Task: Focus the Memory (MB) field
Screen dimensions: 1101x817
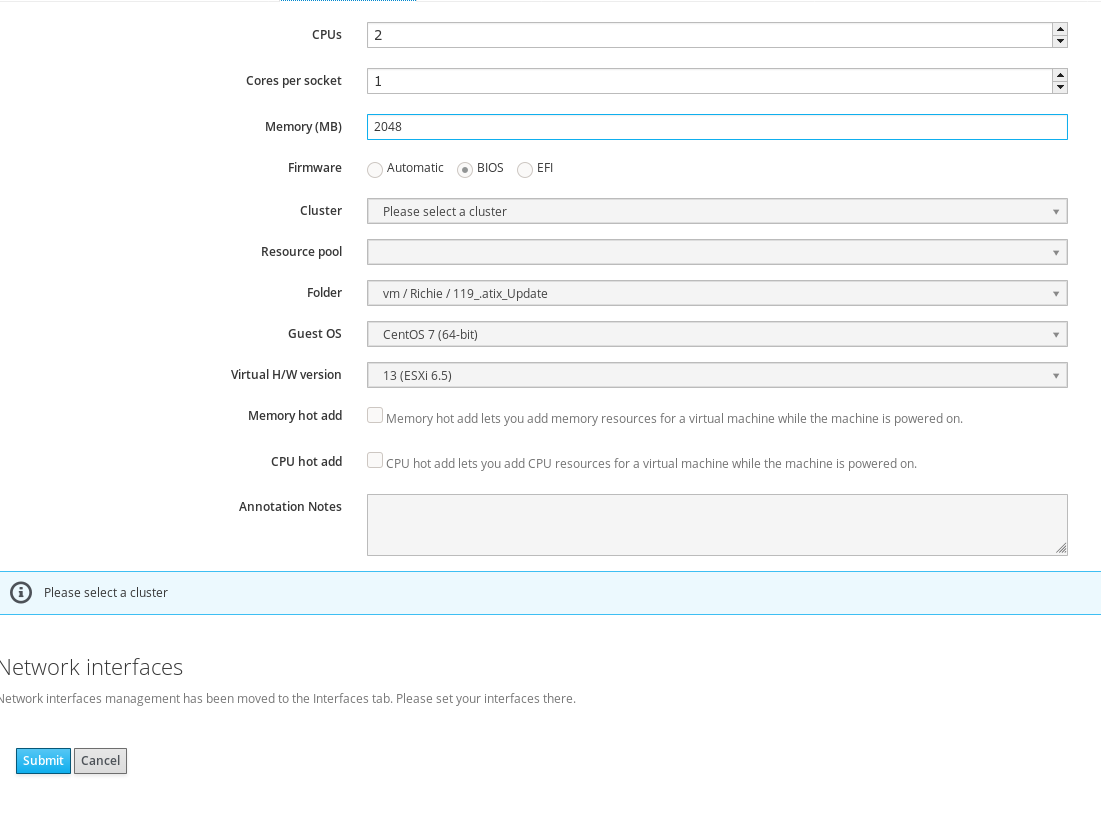Action: 717,127
